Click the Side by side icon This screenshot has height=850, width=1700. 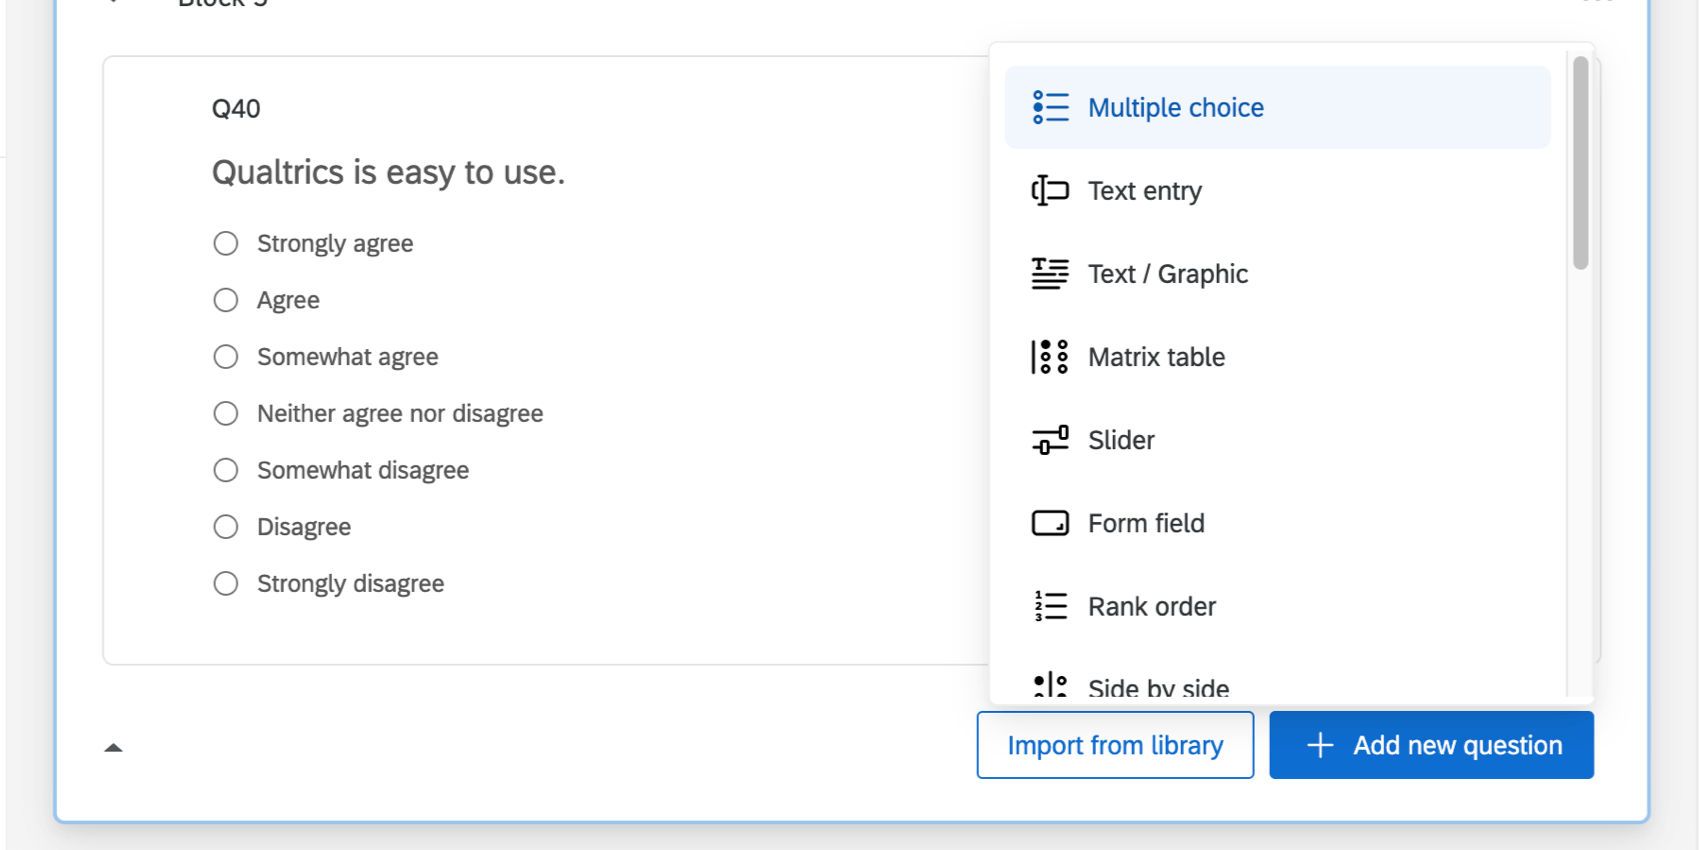(x=1050, y=686)
